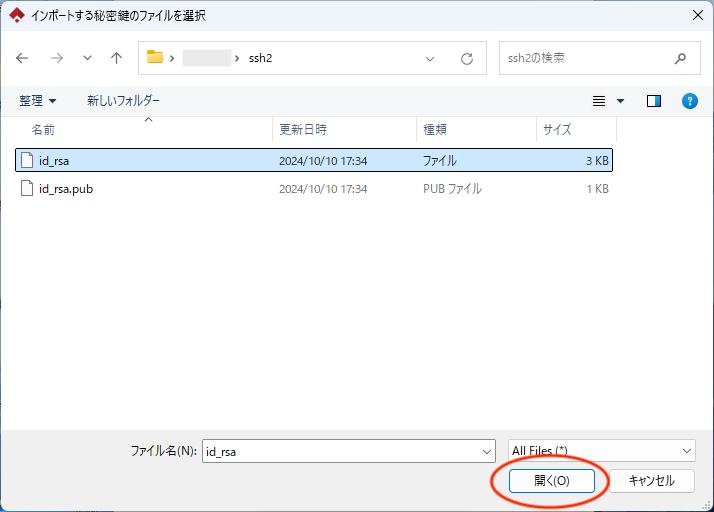Image resolution: width=714 pixels, height=512 pixels.
Task: Click the folder icon in address bar
Action: pyautogui.click(x=155, y=58)
